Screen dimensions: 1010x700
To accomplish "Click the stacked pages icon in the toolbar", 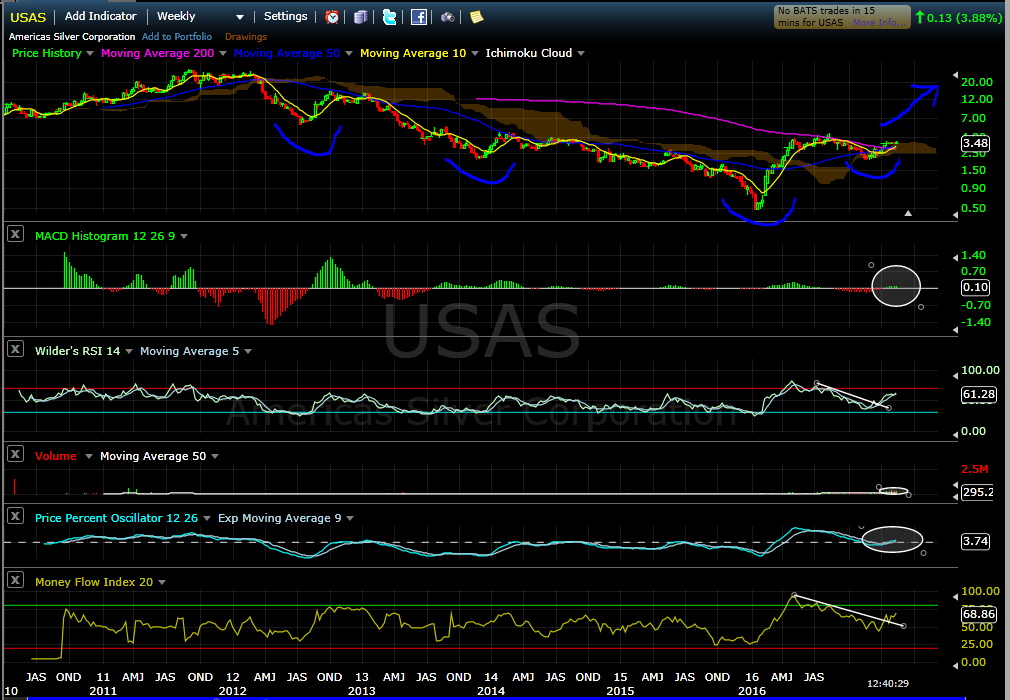I will tap(361, 17).
